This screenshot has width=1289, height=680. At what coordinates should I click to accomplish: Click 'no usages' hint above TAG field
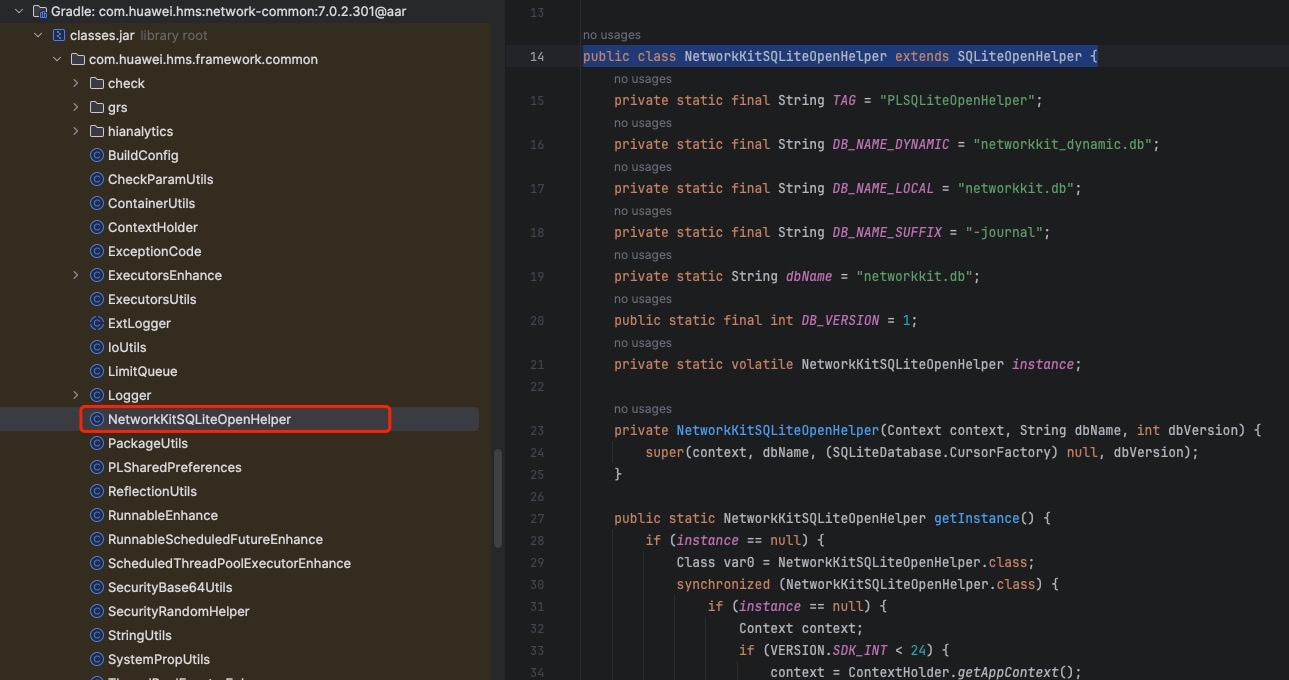coord(643,79)
